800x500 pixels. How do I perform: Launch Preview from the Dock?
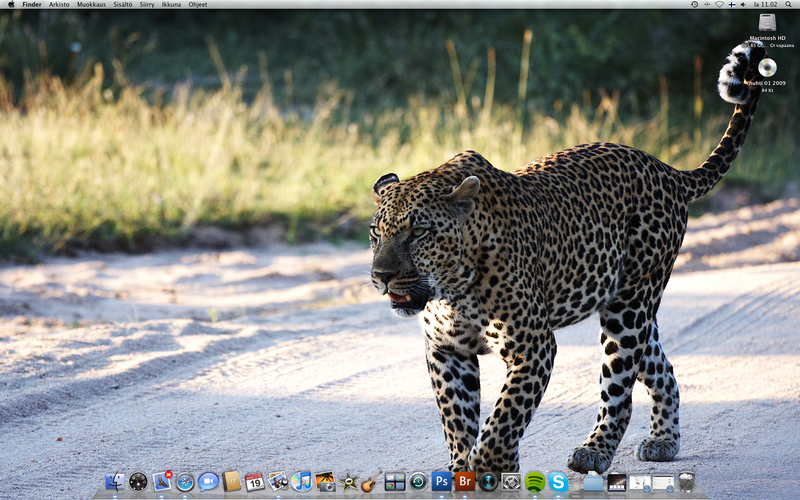278,481
